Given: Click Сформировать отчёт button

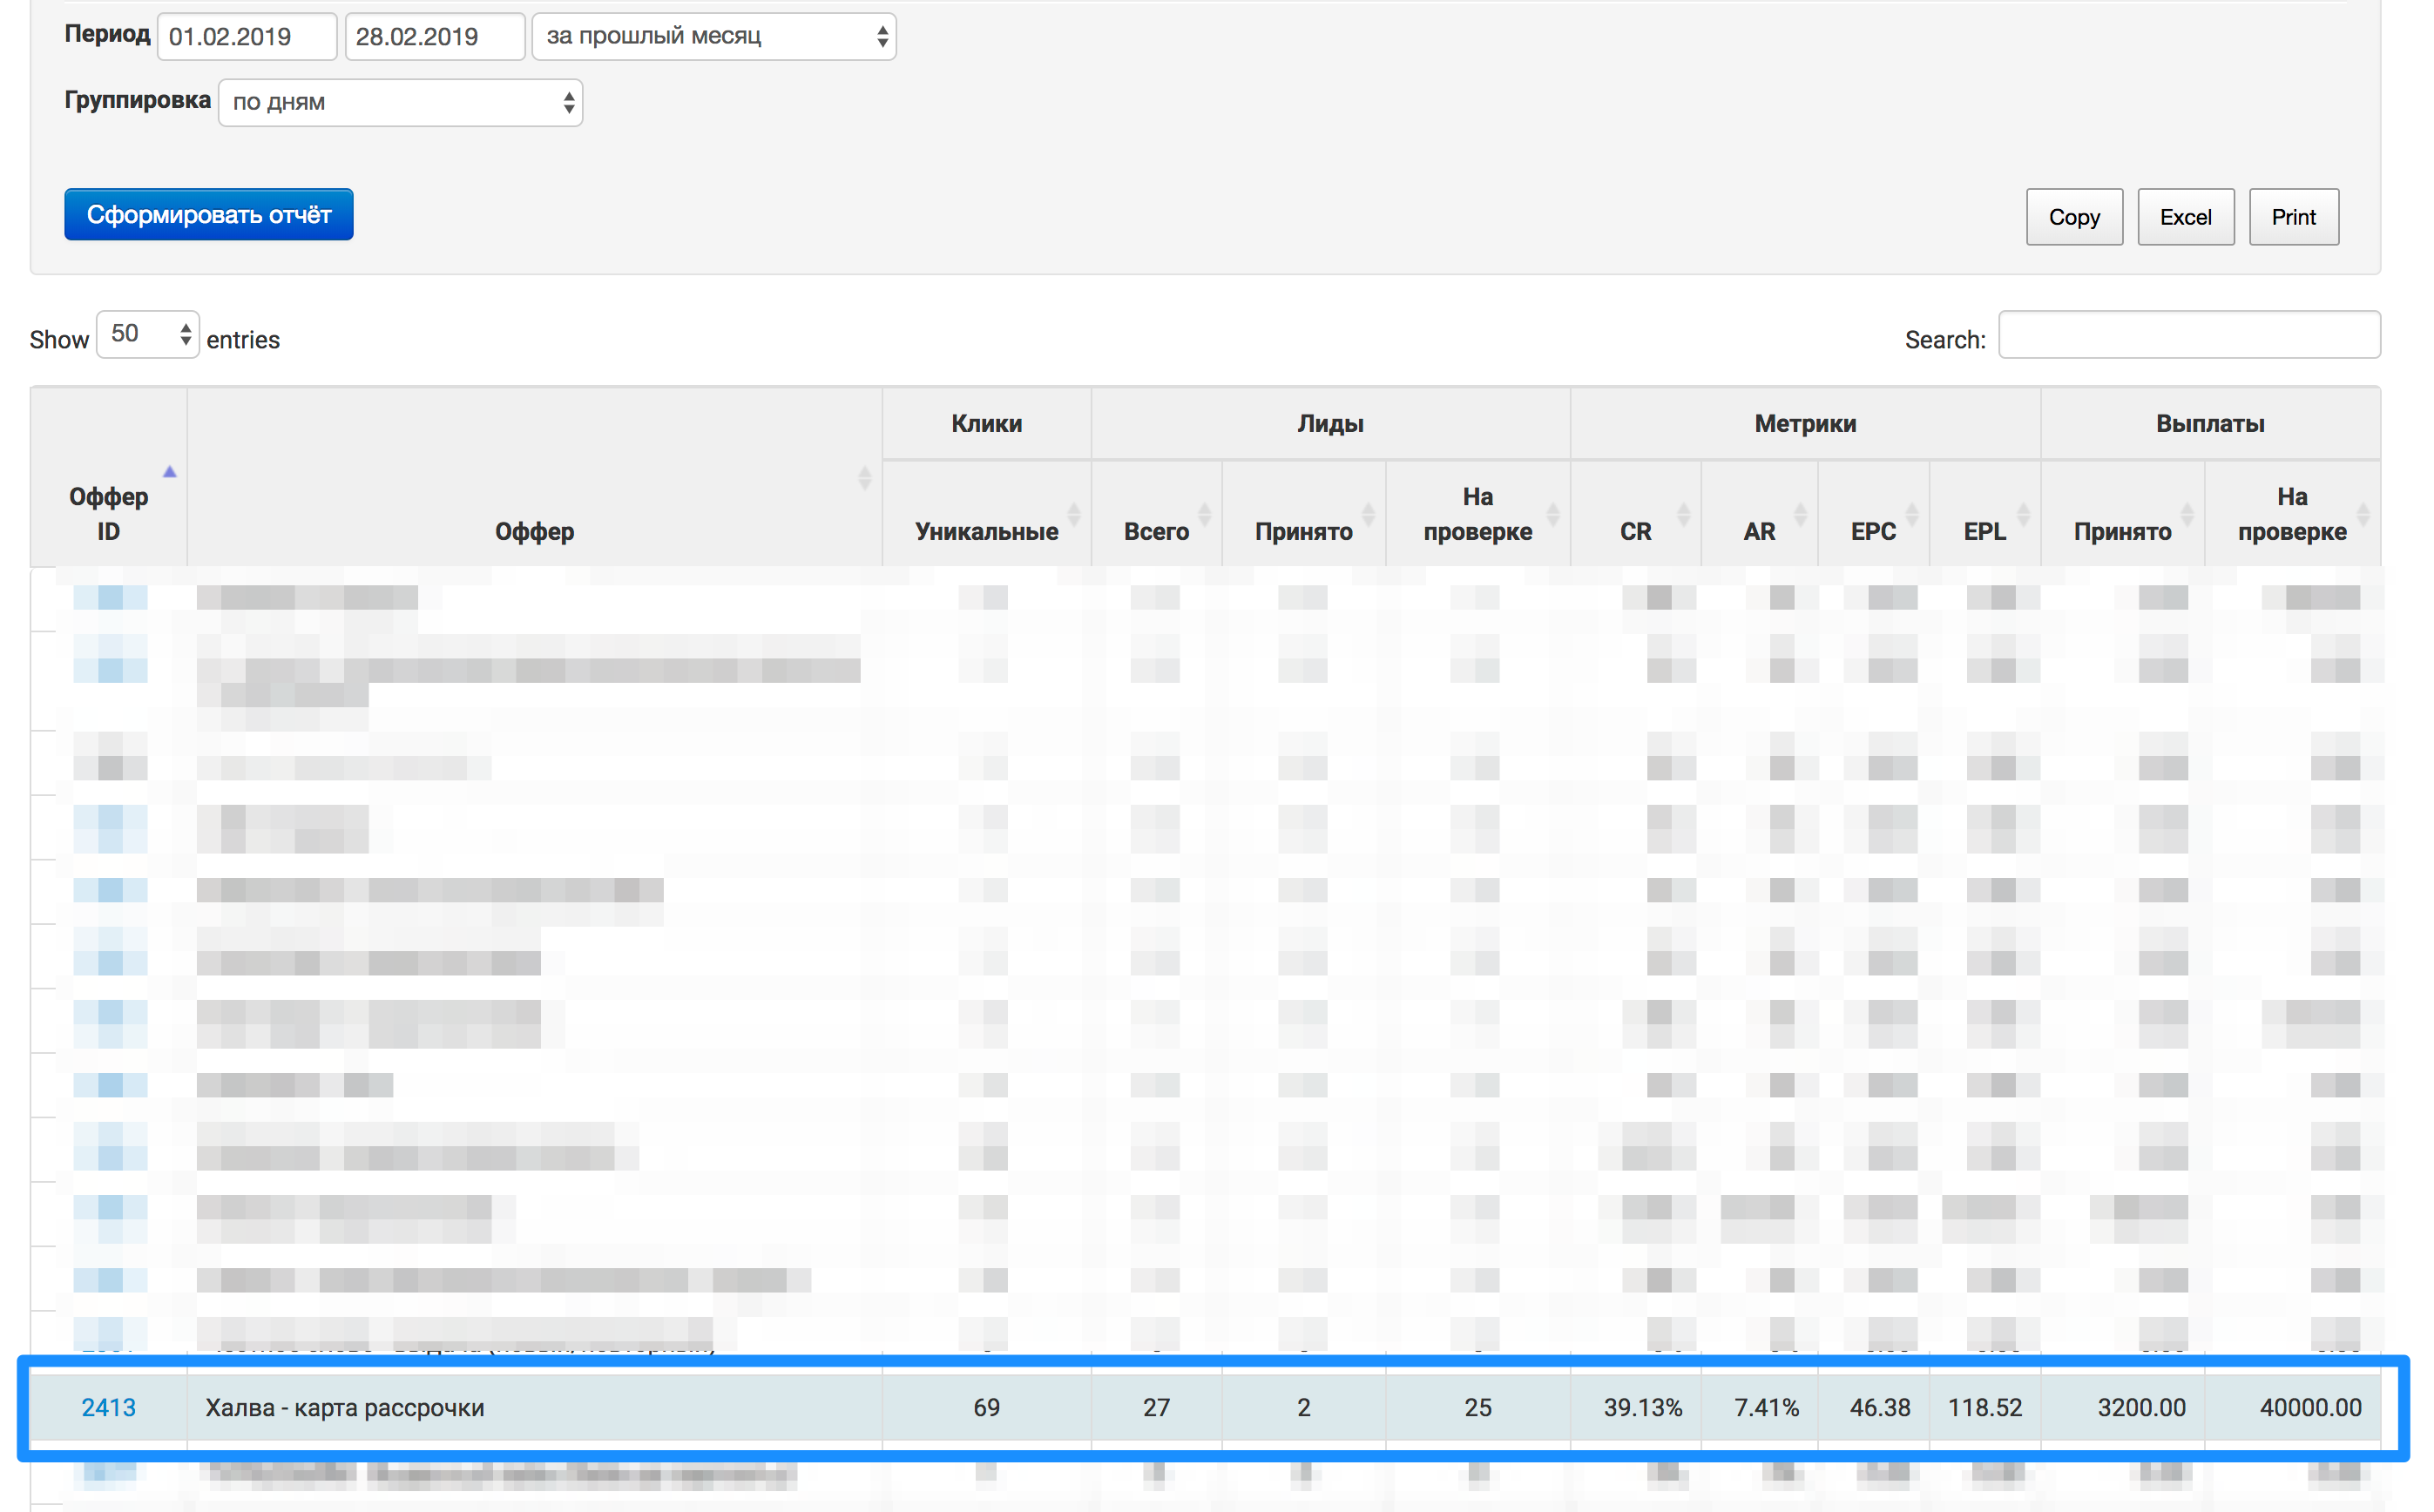Looking at the screenshot, I should pos(209,215).
